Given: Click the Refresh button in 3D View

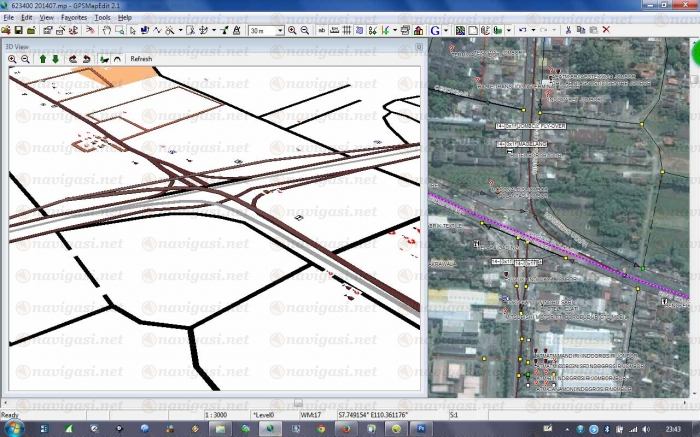Looking at the screenshot, I should [x=141, y=59].
